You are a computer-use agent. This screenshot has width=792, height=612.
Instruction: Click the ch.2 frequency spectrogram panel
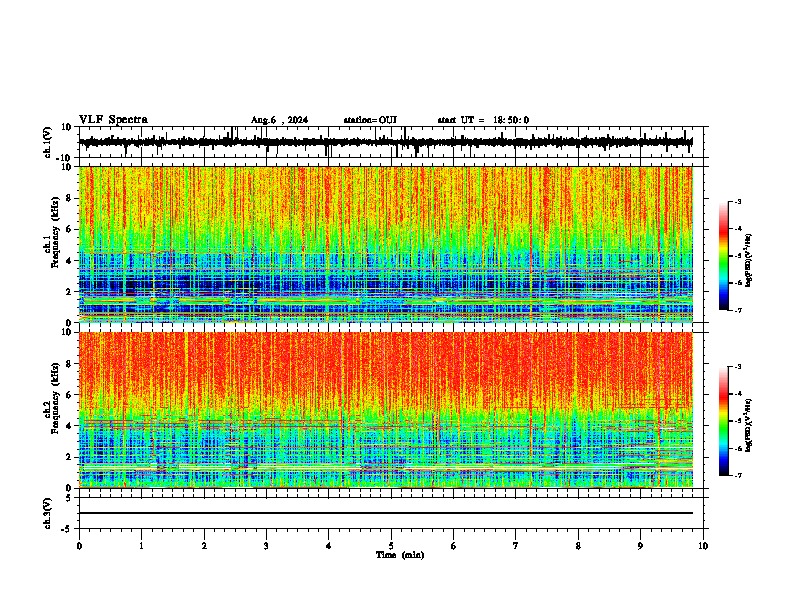pos(386,410)
